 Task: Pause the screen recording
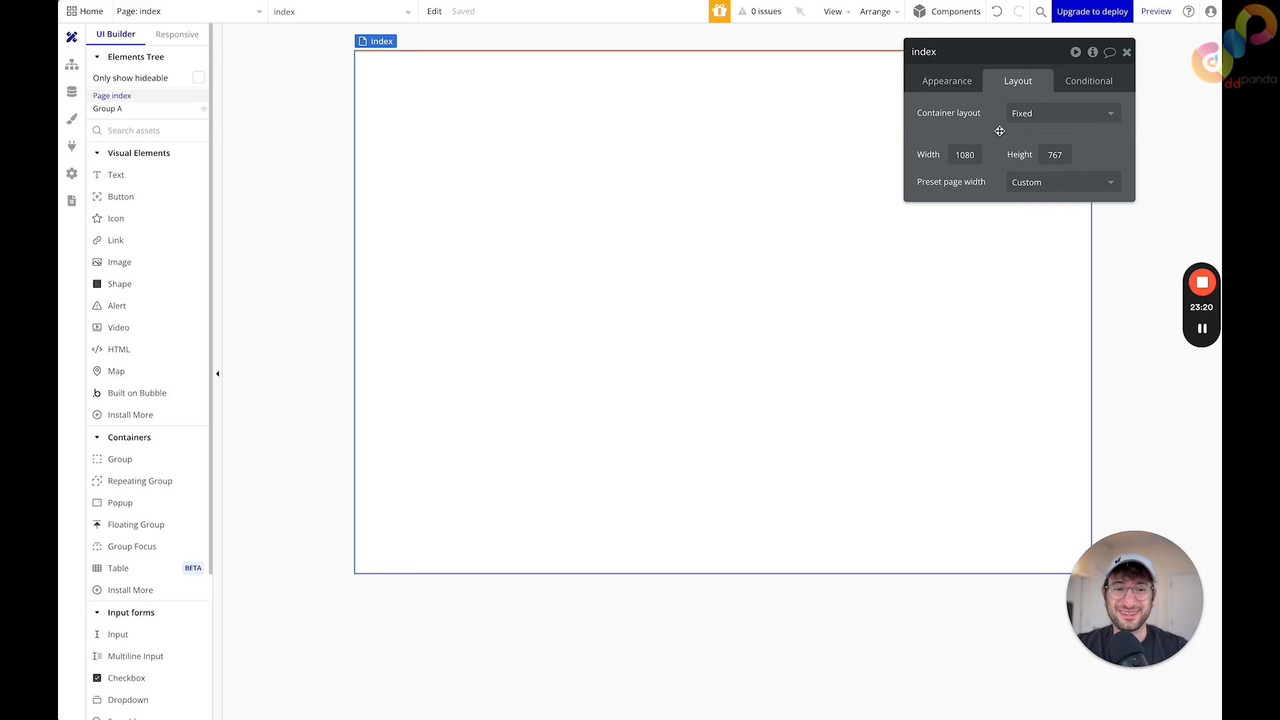[x=1202, y=328]
